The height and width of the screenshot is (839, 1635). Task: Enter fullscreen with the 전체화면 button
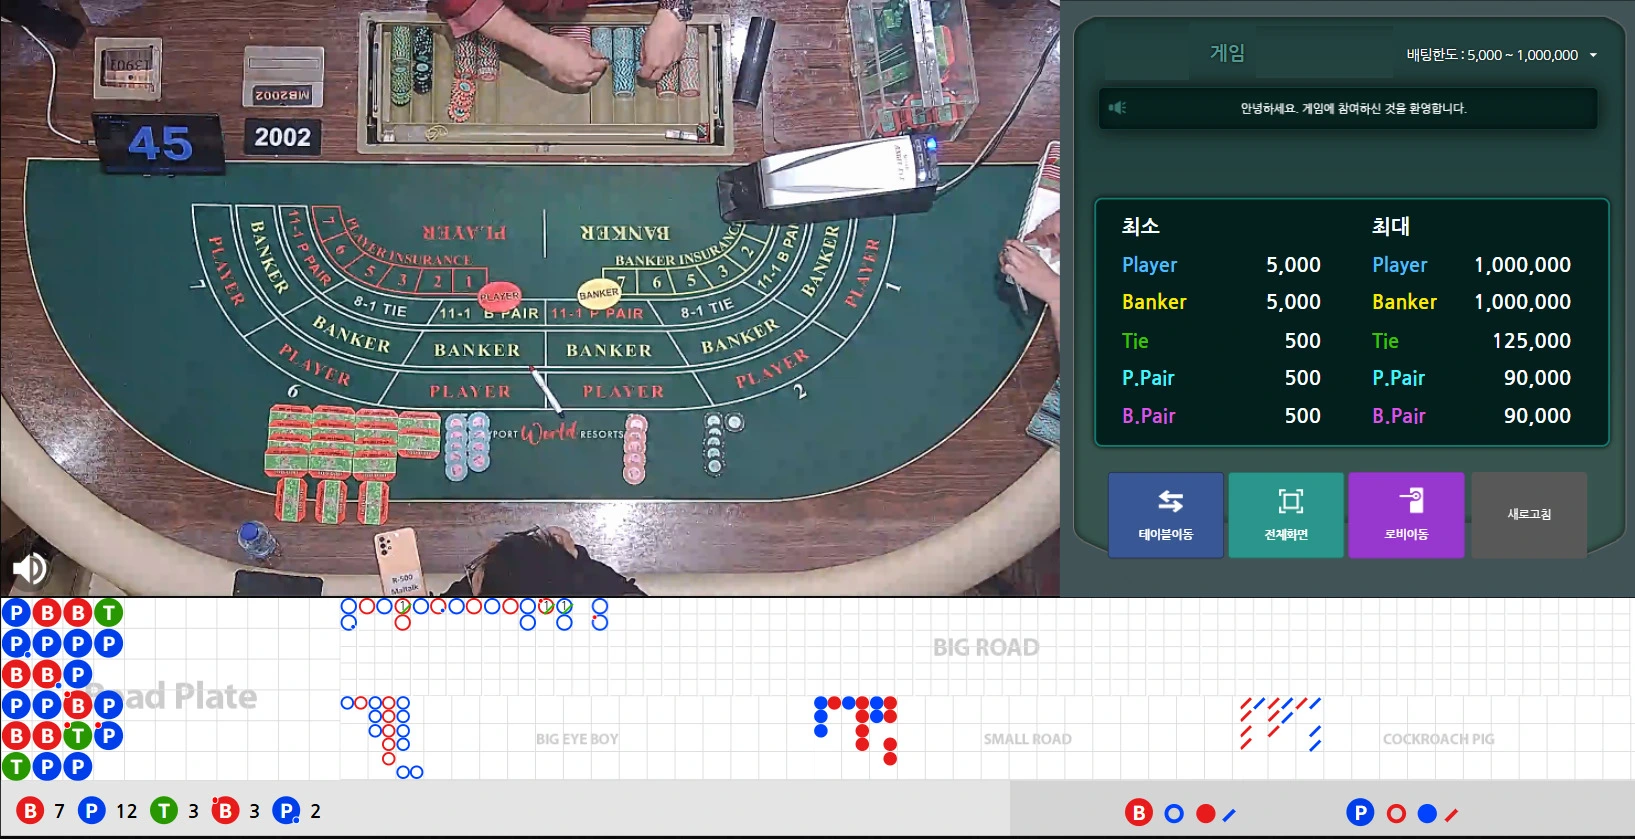(x=1286, y=515)
